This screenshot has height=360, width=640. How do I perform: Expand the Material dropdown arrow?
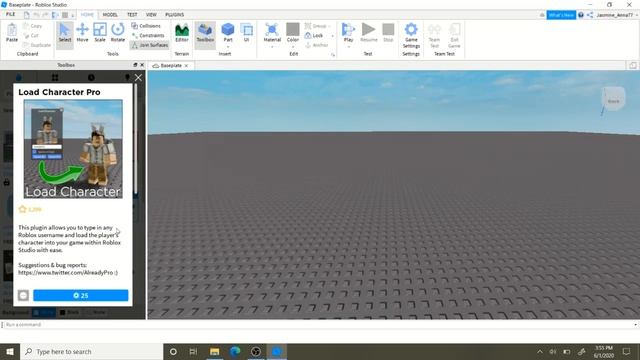point(272,47)
